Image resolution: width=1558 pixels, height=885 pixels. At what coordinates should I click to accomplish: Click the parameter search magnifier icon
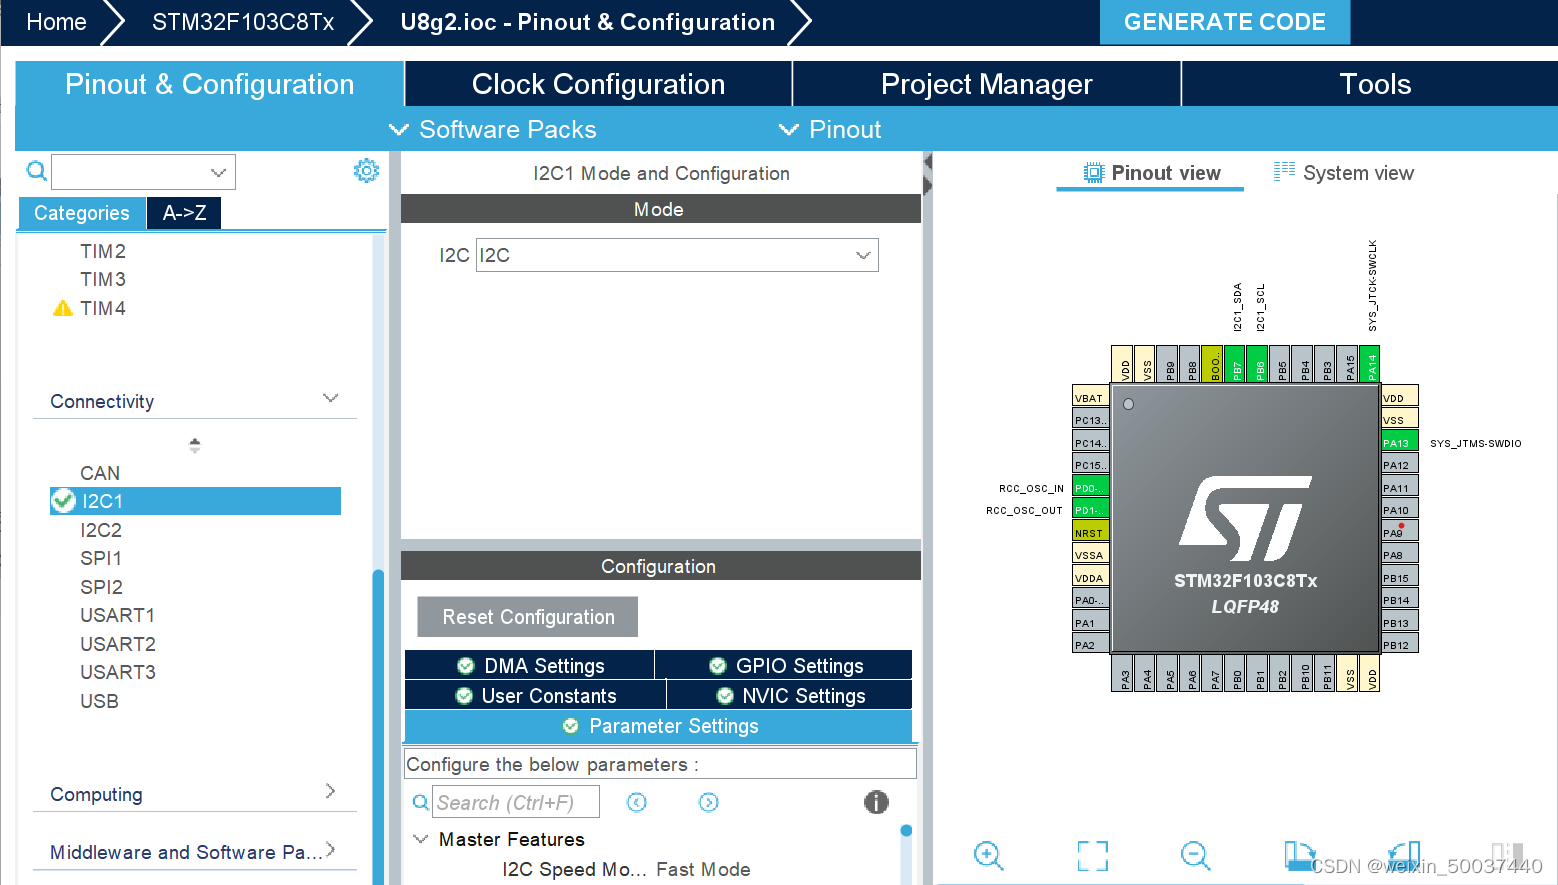421,802
